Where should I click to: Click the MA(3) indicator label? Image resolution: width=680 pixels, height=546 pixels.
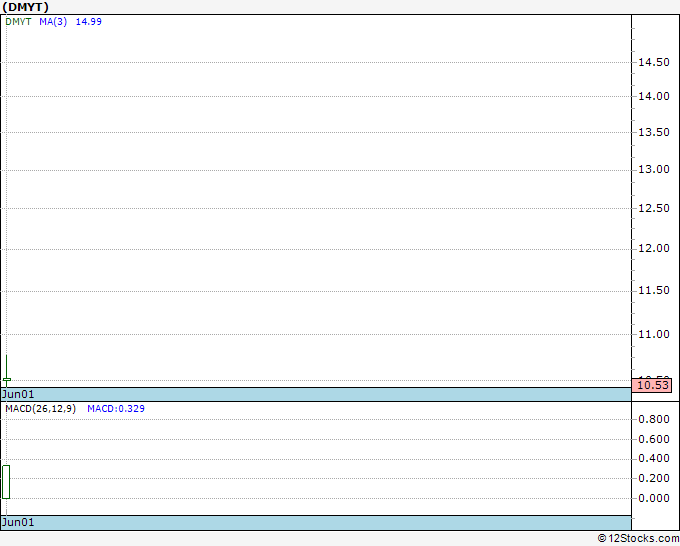[53, 22]
